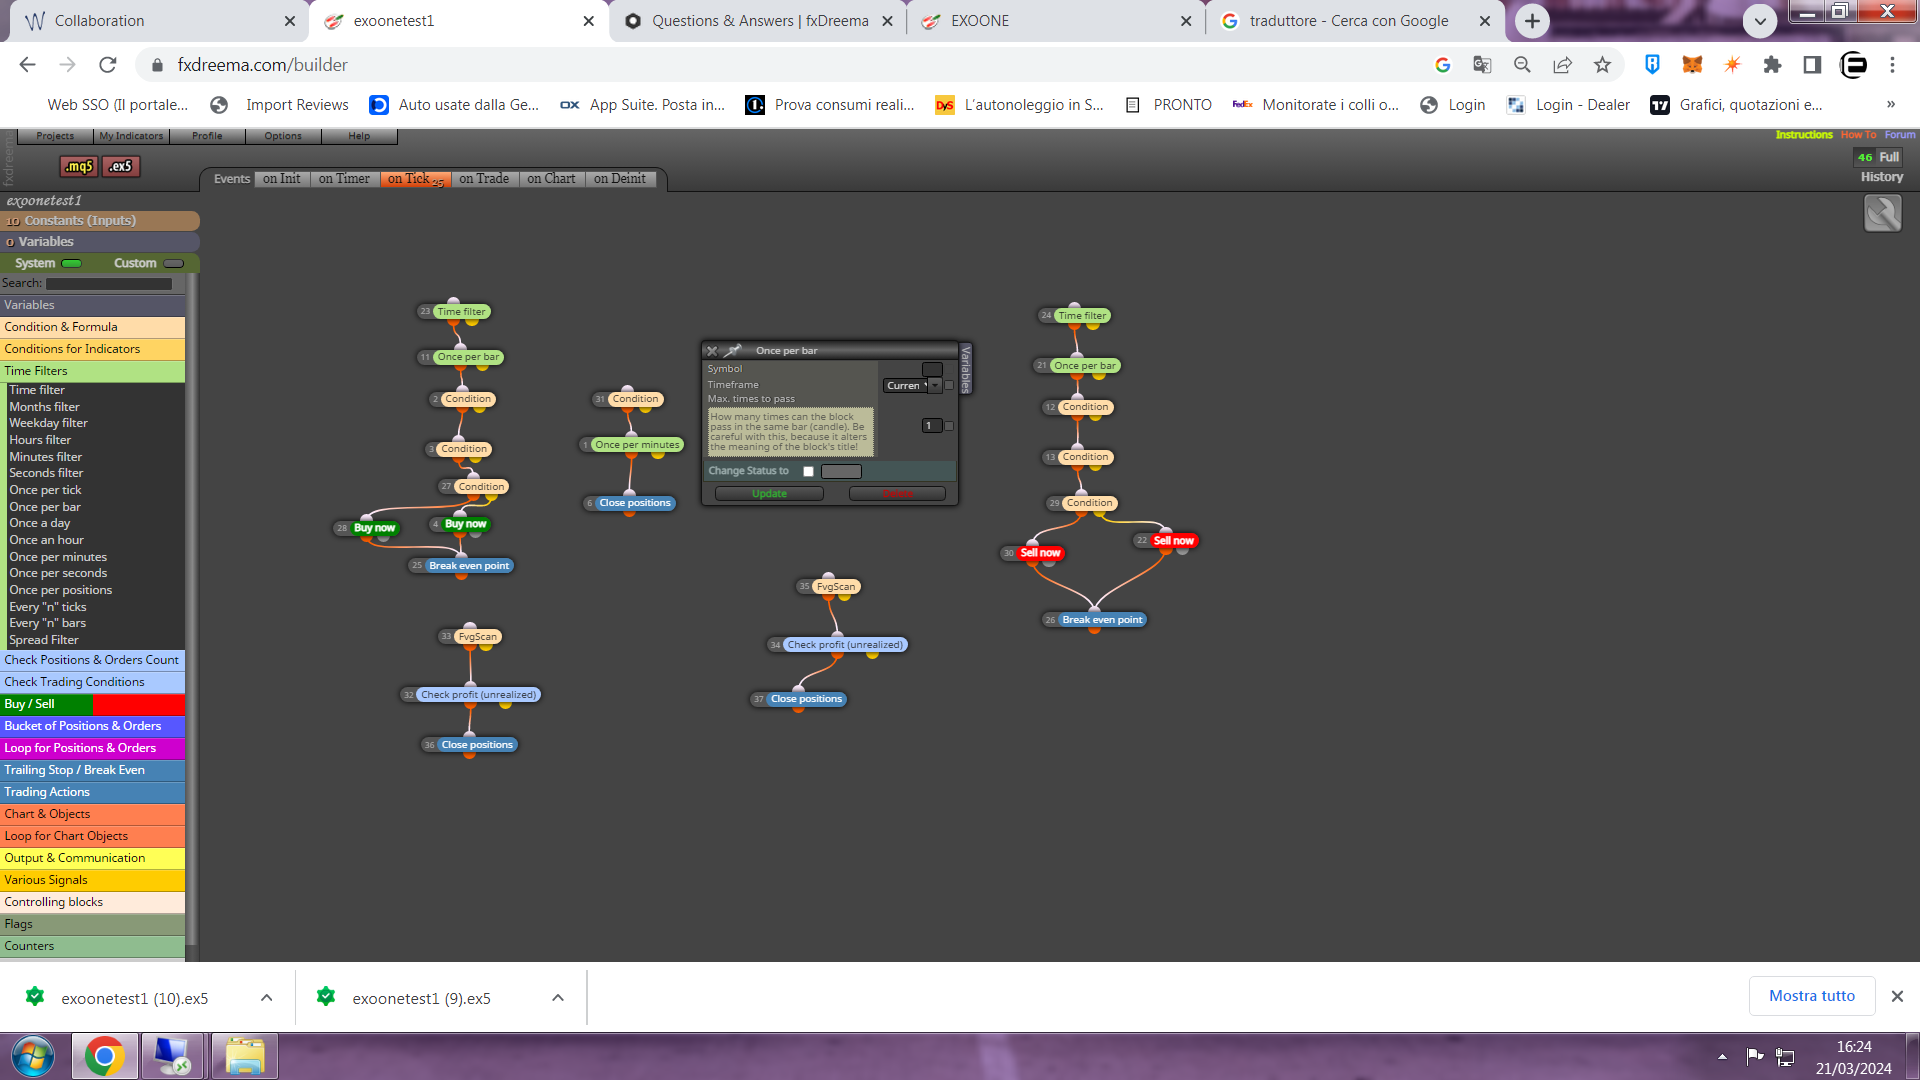Click Mostra tutto in downloads bar
This screenshot has width=1920, height=1080.
1811,996
